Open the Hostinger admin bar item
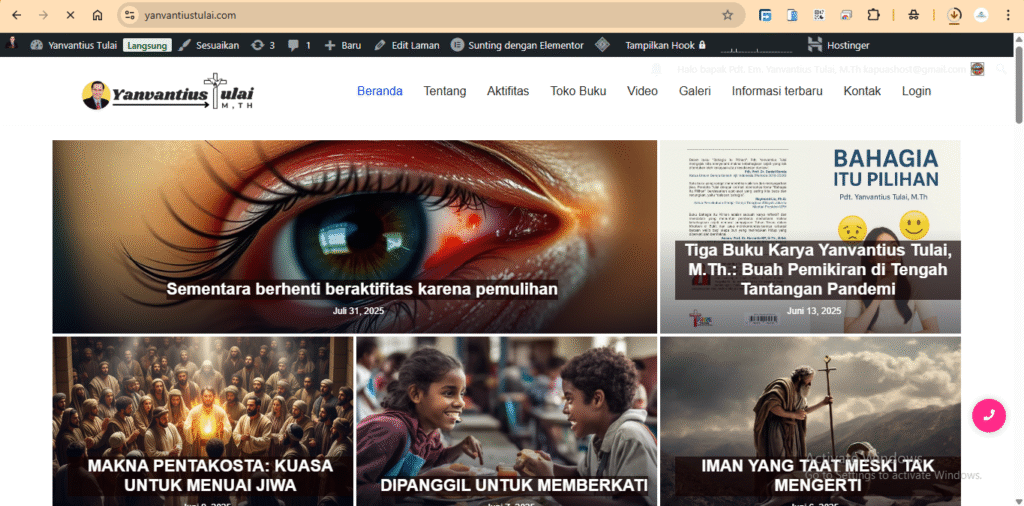1024x506 pixels. tap(838, 45)
